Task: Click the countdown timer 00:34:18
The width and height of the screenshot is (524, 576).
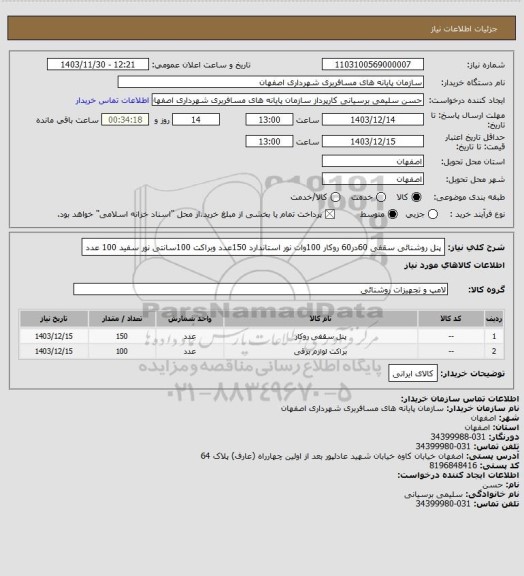Action: (125, 120)
